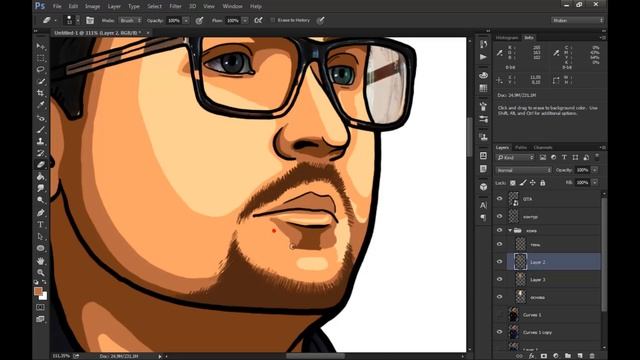640x360 pixels.
Task: Switch to the Histogram tab
Action: coord(507,38)
